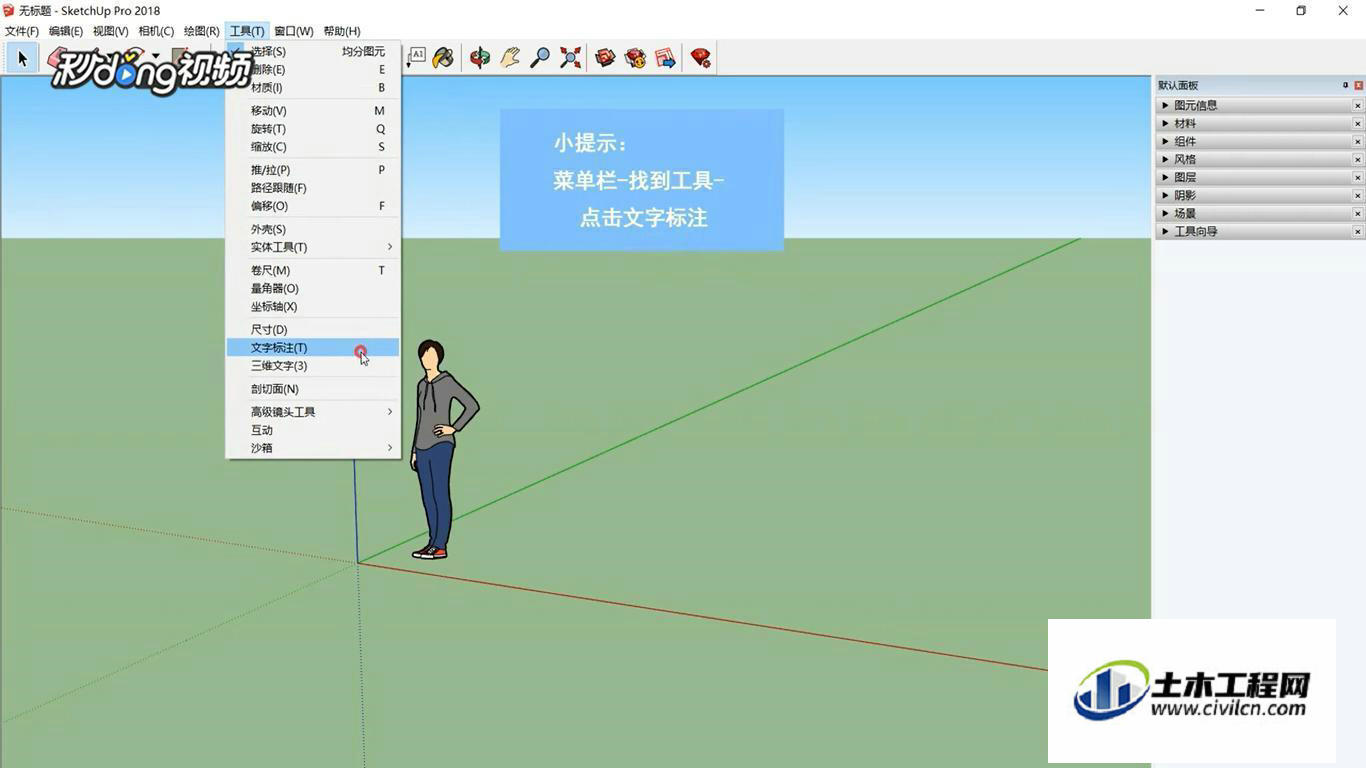Pin the 默认面板 tray with the pin icon

(1345, 85)
